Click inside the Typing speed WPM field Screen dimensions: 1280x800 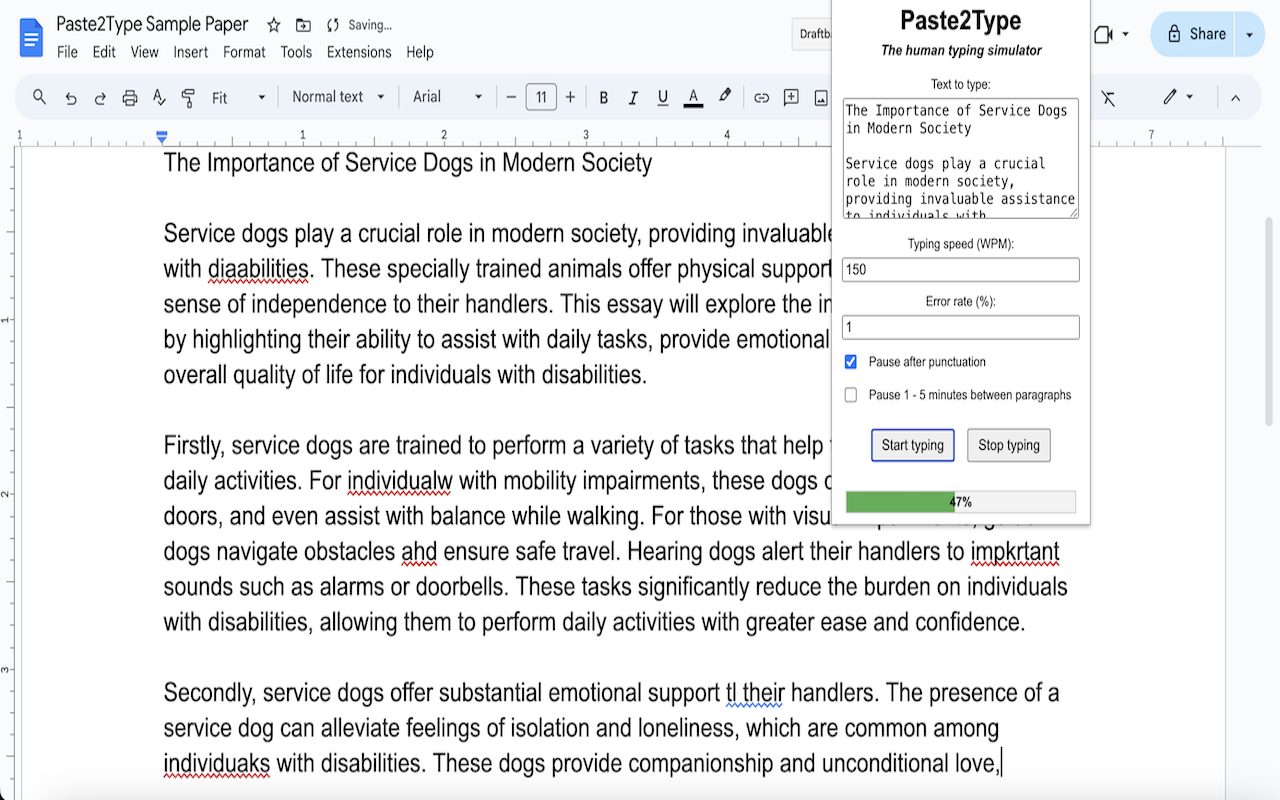[960, 269]
